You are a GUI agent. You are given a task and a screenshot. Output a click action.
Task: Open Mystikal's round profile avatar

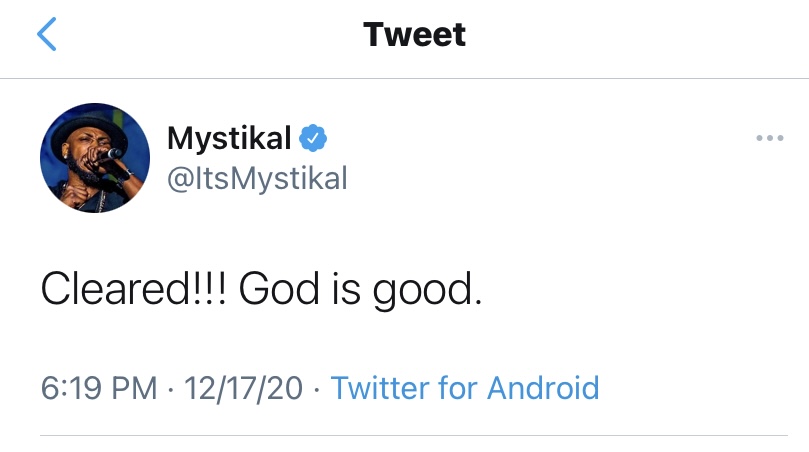[95, 157]
